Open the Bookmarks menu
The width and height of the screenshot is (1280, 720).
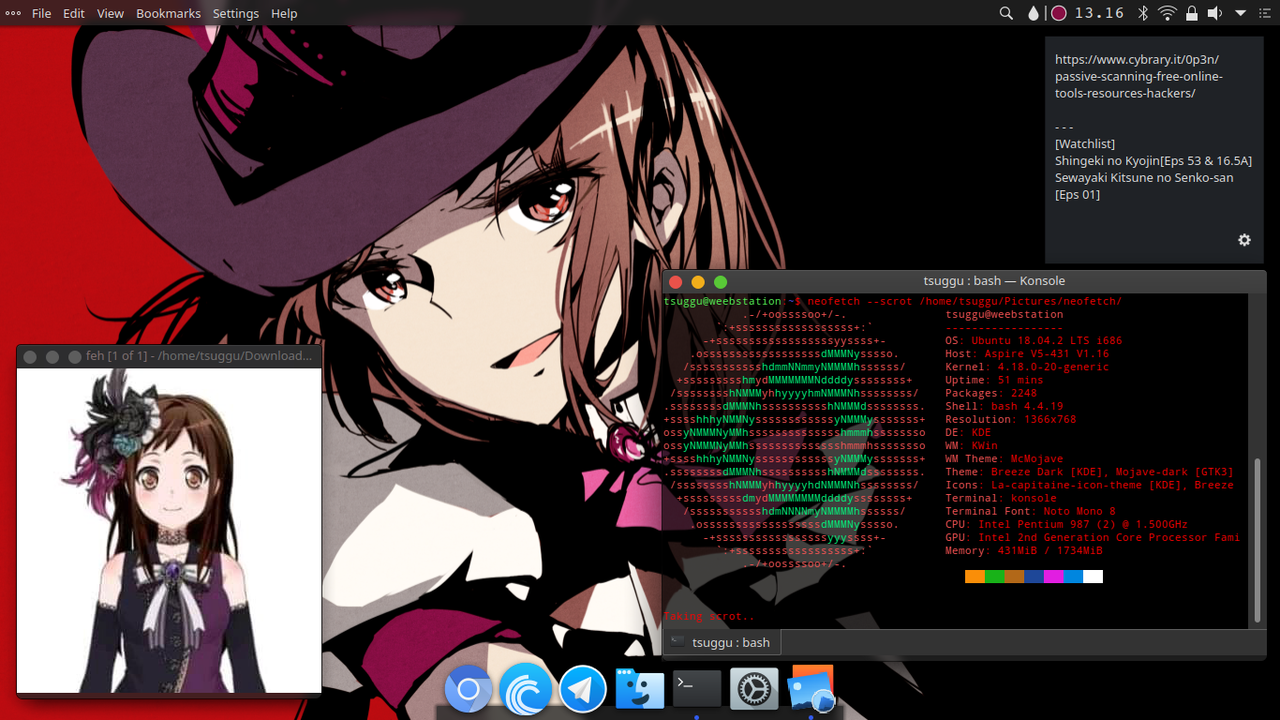pyautogui.click(x=168, y=13)
